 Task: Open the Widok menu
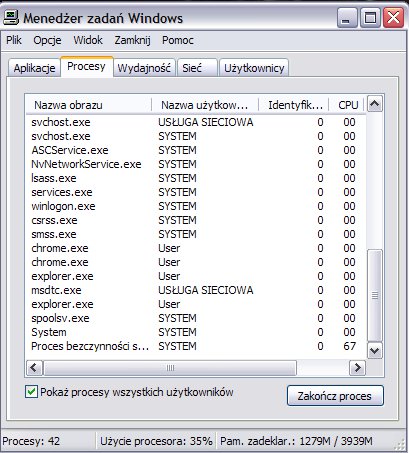pos(88,40)
